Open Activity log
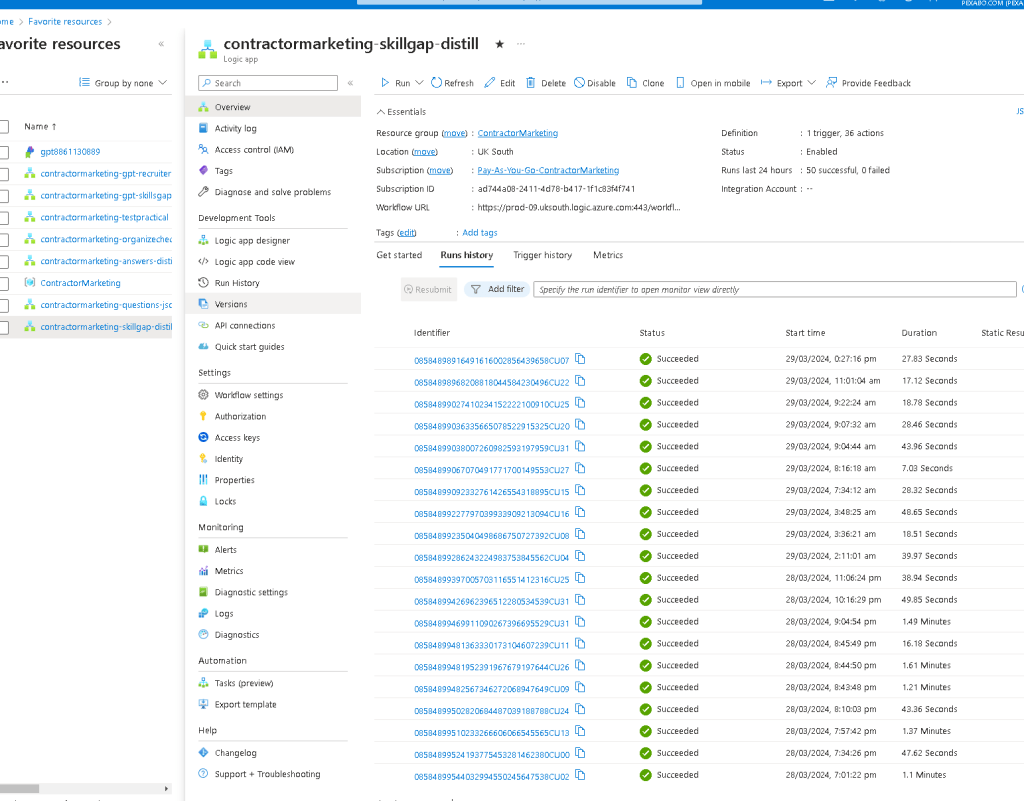The image size is (1024, 801). click(235, 129)
